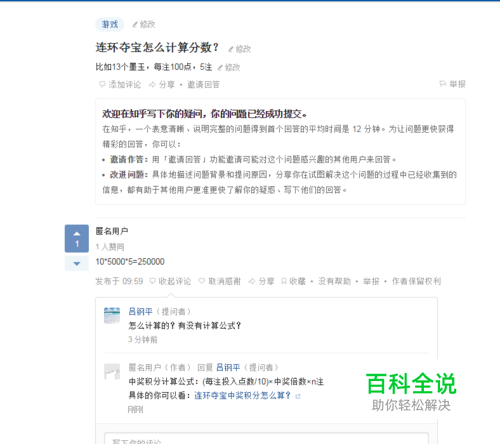This screenshot has height=444, width=500.
Task: Toggle 取消感谢 on the answer
Action: [x=220, y=281]
